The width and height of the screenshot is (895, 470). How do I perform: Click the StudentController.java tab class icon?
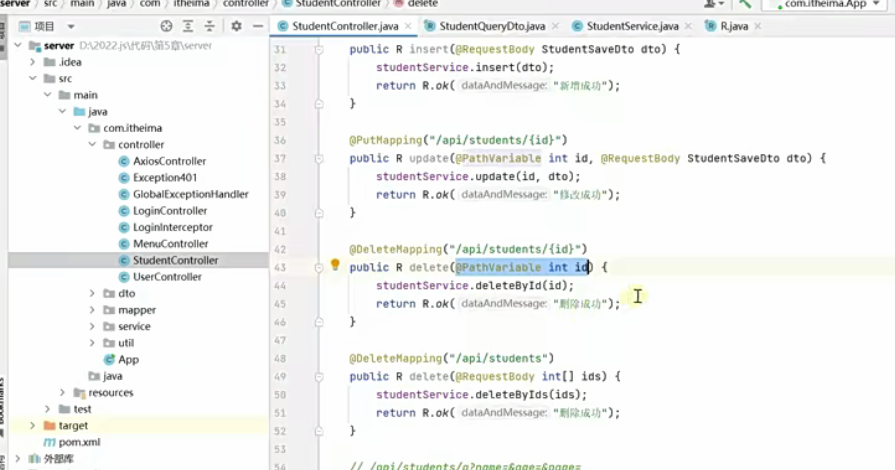[283, 26]
